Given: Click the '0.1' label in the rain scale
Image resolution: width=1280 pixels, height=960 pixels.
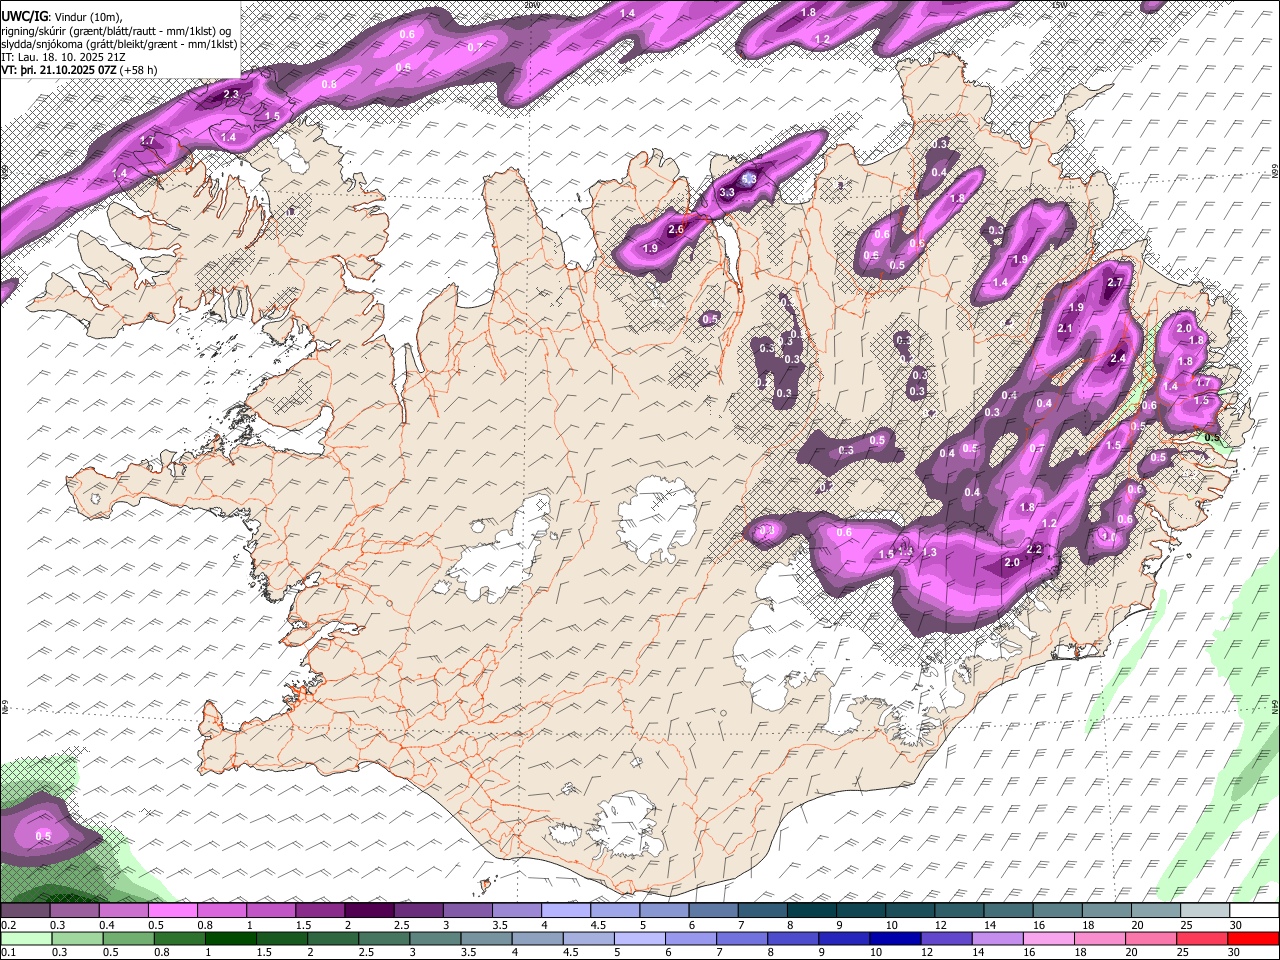Looking at the screenshot, I should tap(8, 952).
